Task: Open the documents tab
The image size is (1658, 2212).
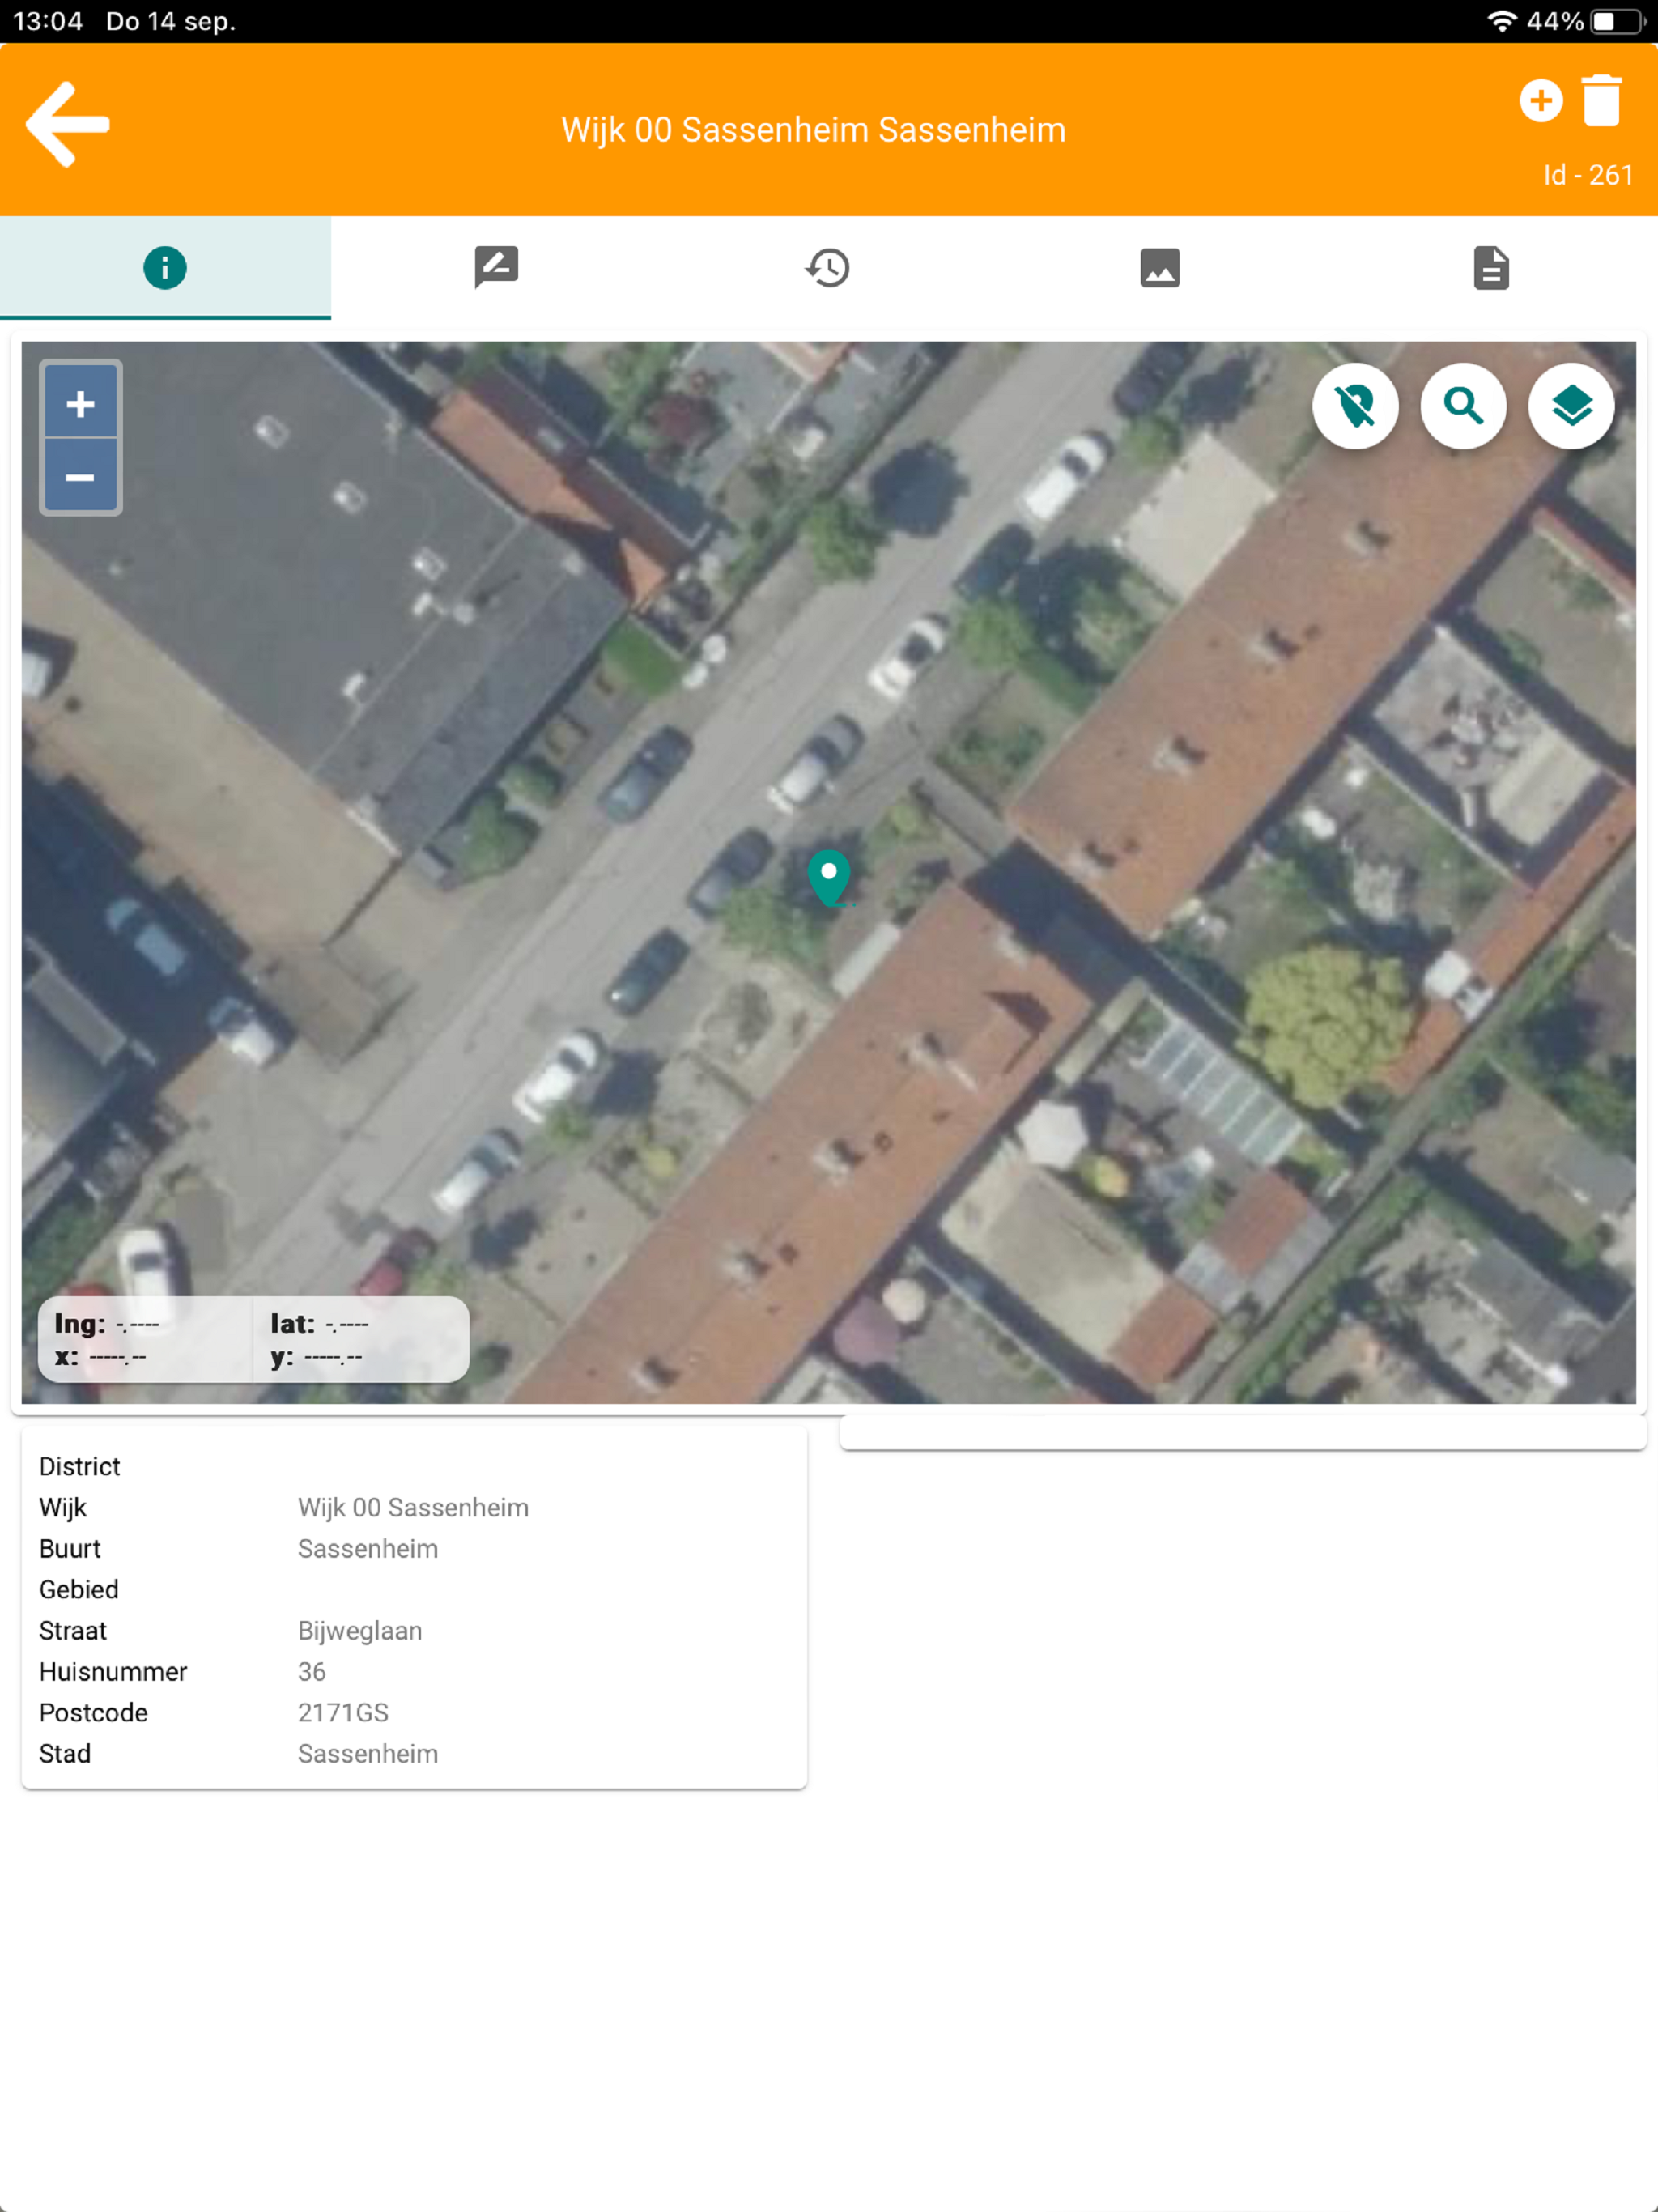Action: [1491, 268]
